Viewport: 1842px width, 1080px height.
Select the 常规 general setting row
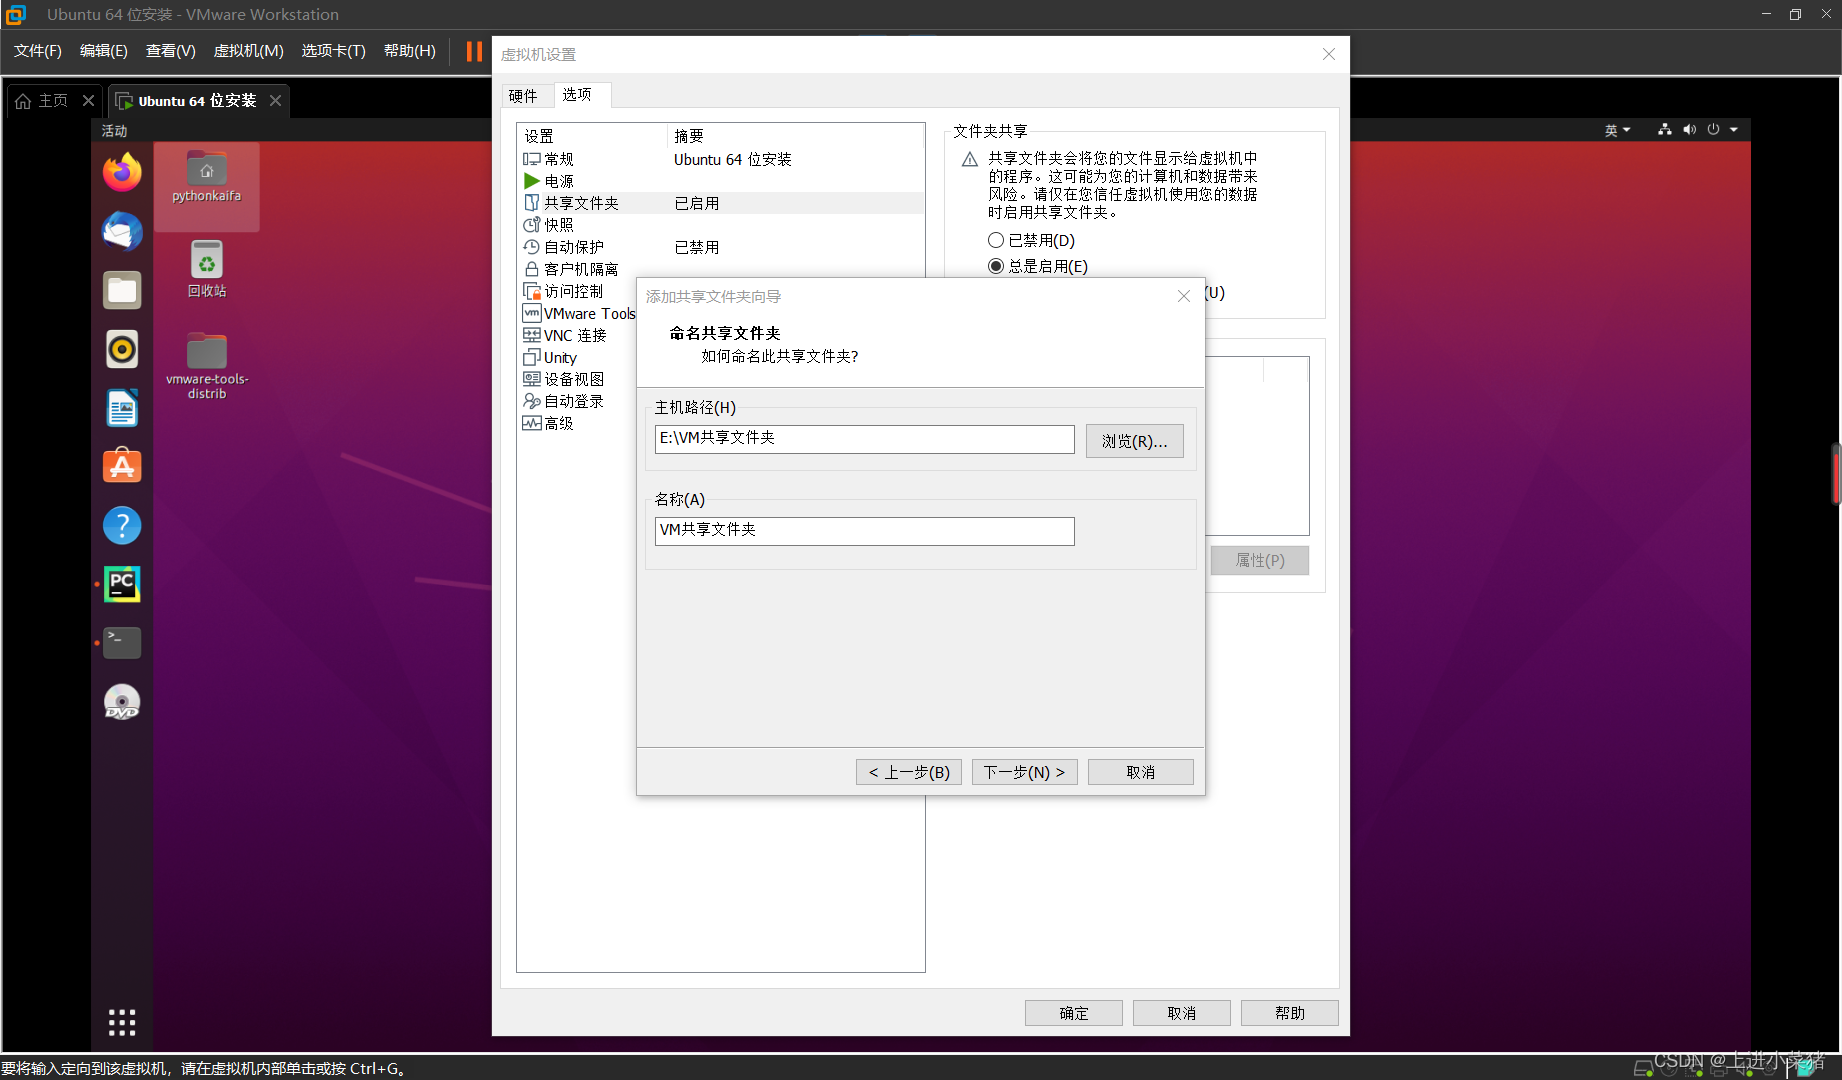click(721, 159)
